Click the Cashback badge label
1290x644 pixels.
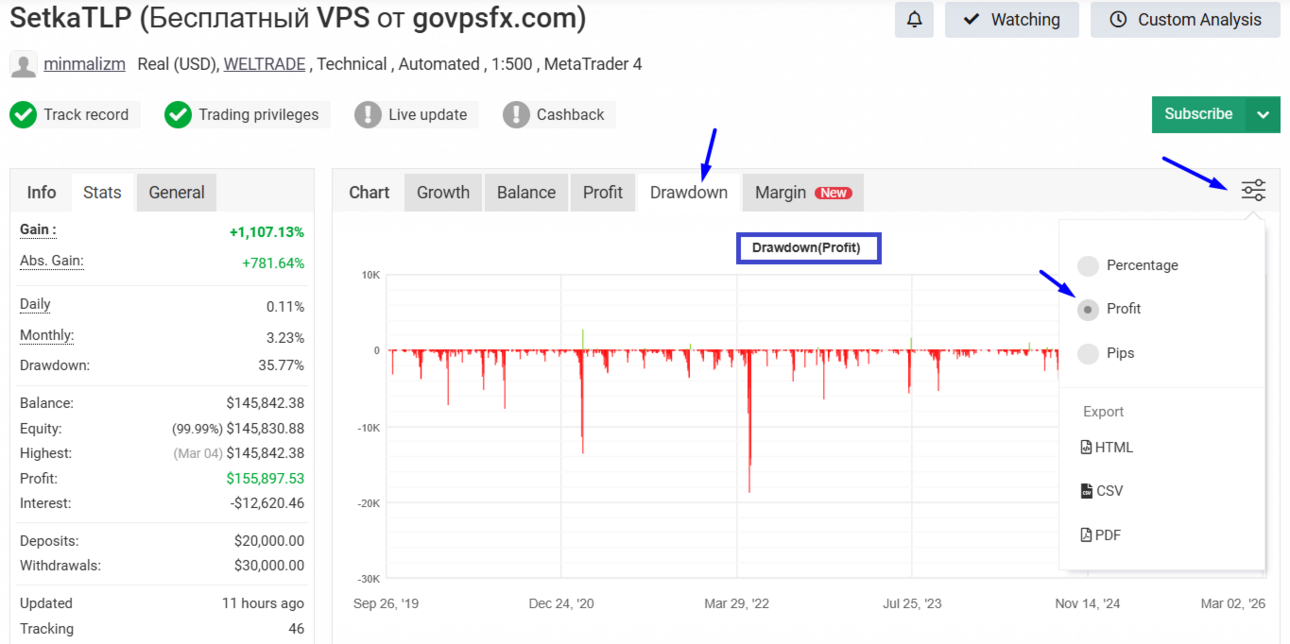click(570, 115)
